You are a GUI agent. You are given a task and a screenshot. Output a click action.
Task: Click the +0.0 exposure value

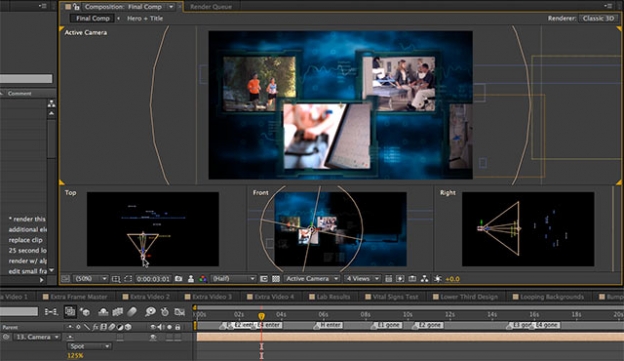coord(452,279)
